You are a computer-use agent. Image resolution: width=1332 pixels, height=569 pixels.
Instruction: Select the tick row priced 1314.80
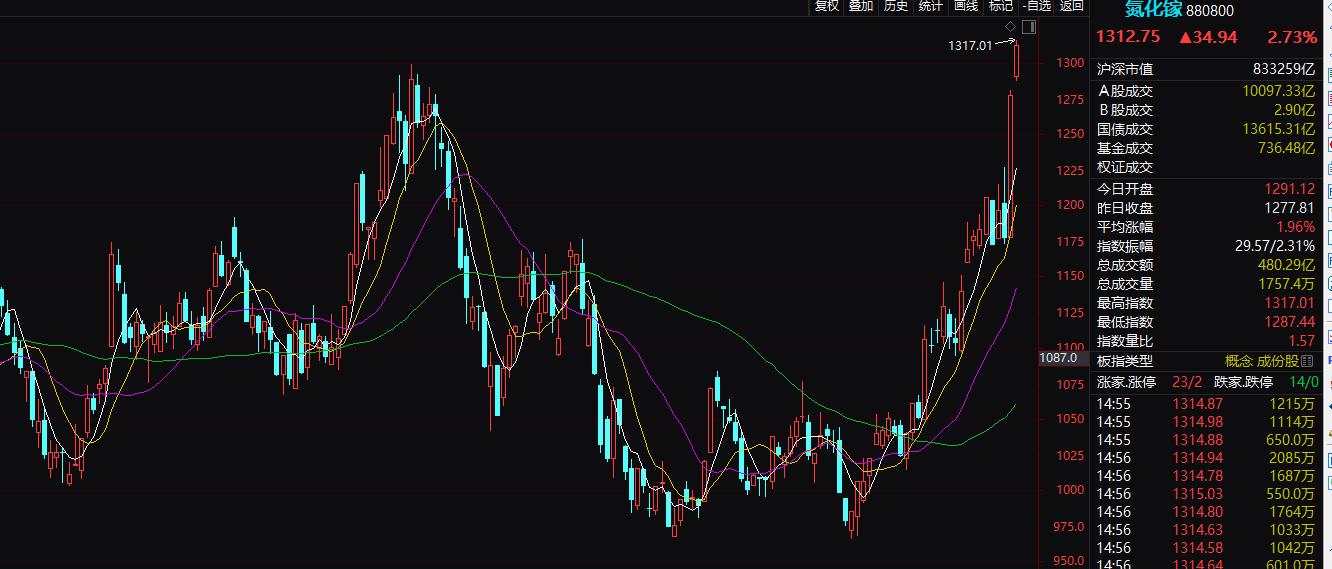click(x=1206, y=511)
